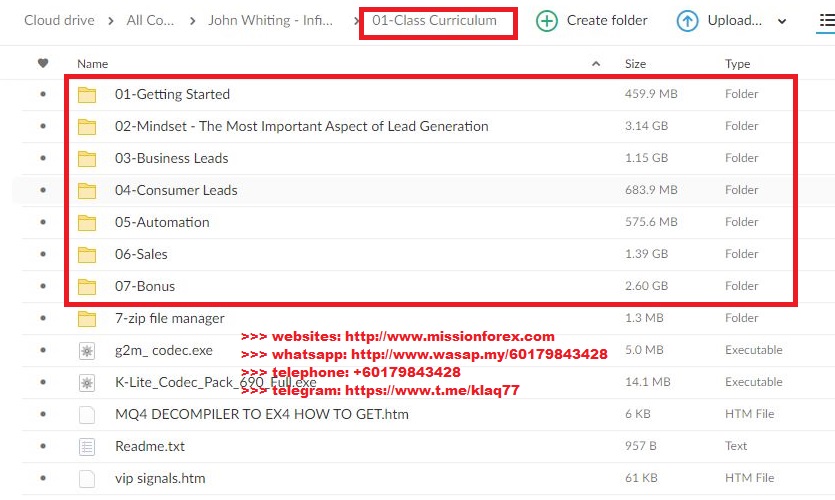
Task: Click file icon of vip signals.htm
Action: tap(87, 479)
